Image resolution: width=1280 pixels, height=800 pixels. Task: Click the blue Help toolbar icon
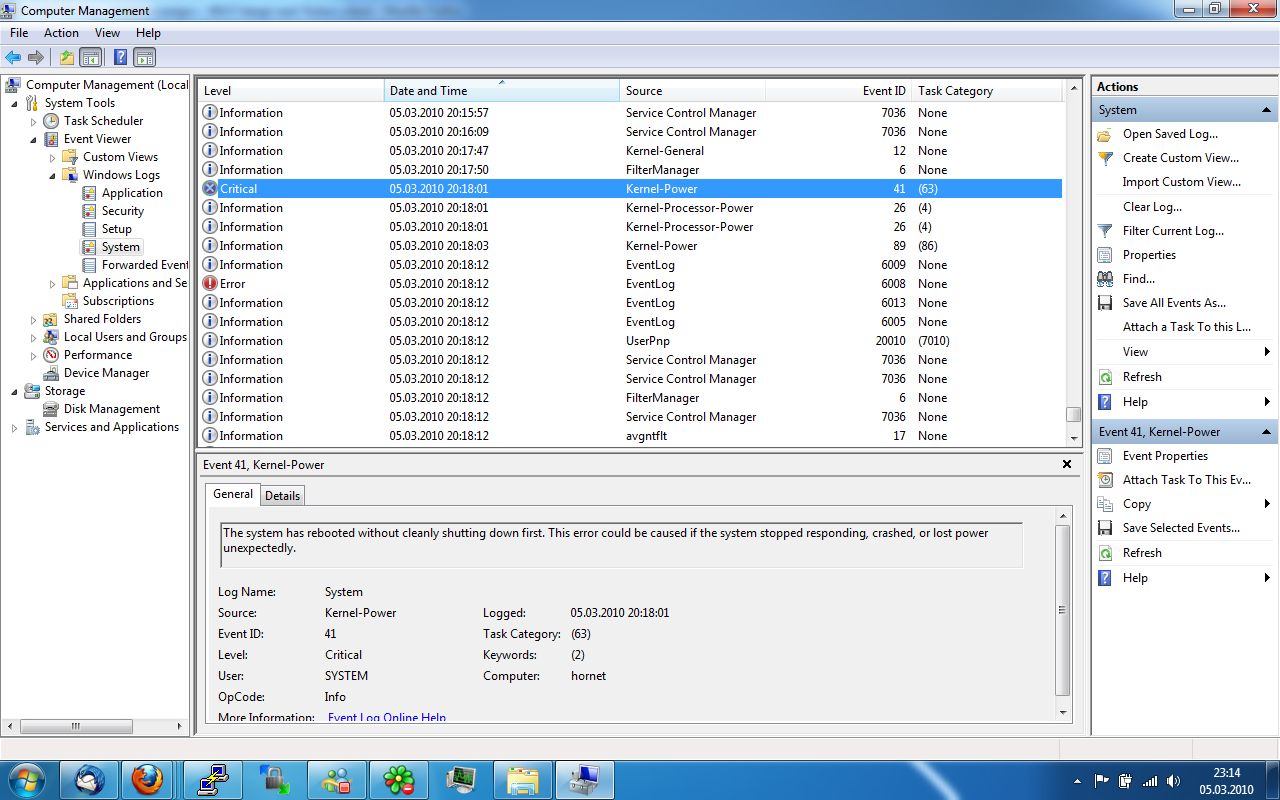coord(120,57)
